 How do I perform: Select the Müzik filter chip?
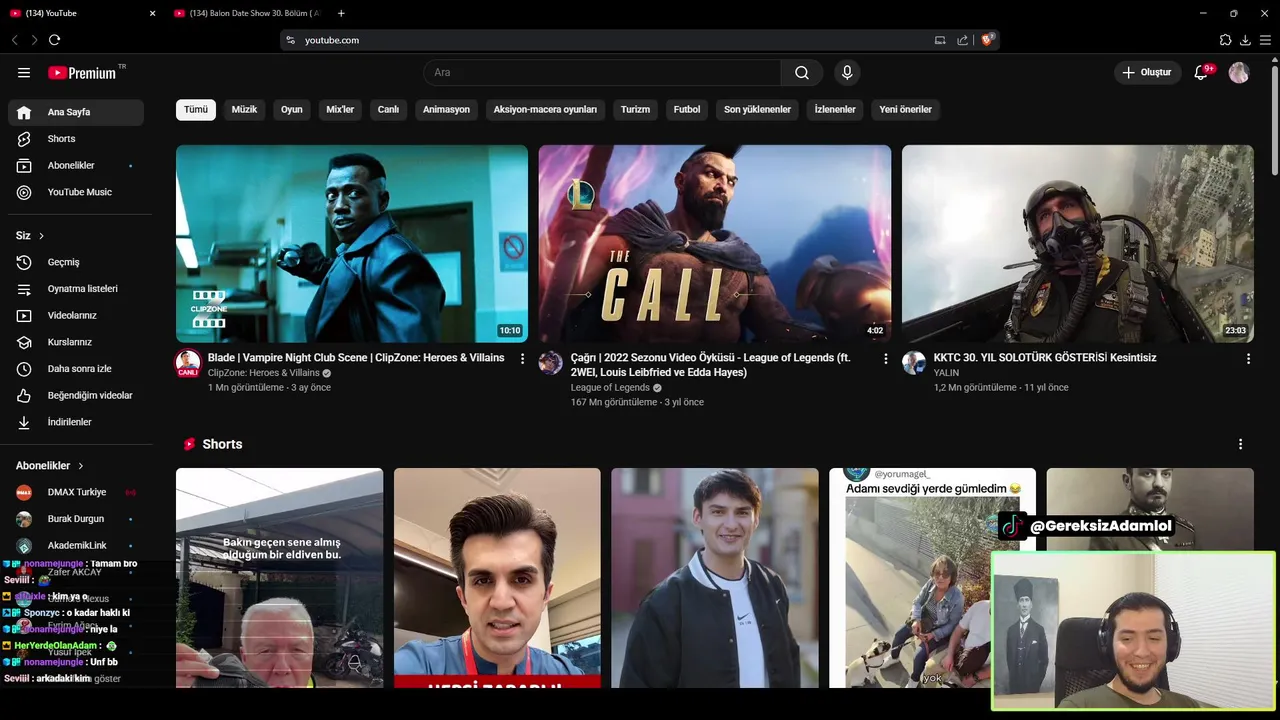[245, 110]
